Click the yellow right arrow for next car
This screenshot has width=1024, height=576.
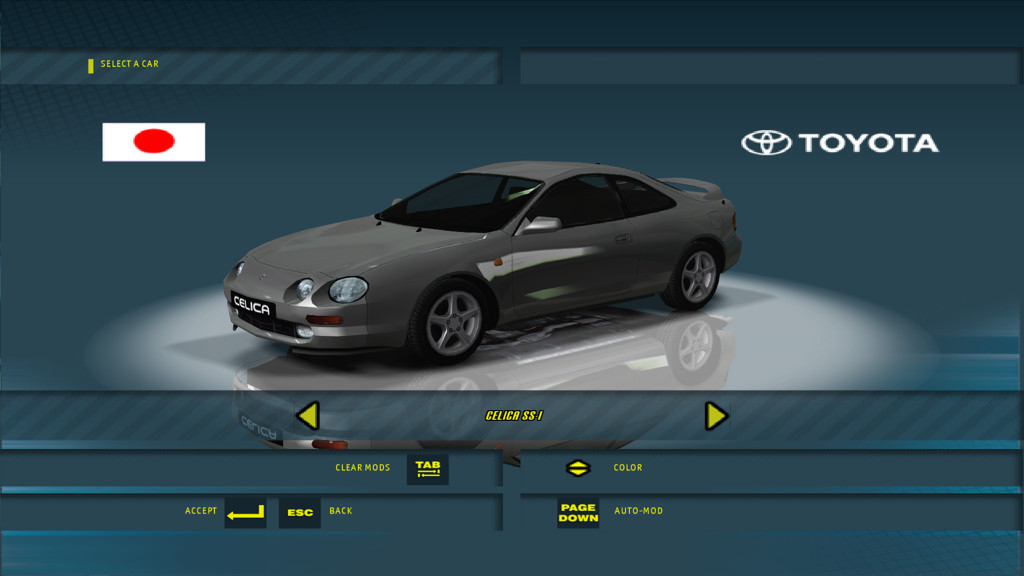(x=716, y=416)
